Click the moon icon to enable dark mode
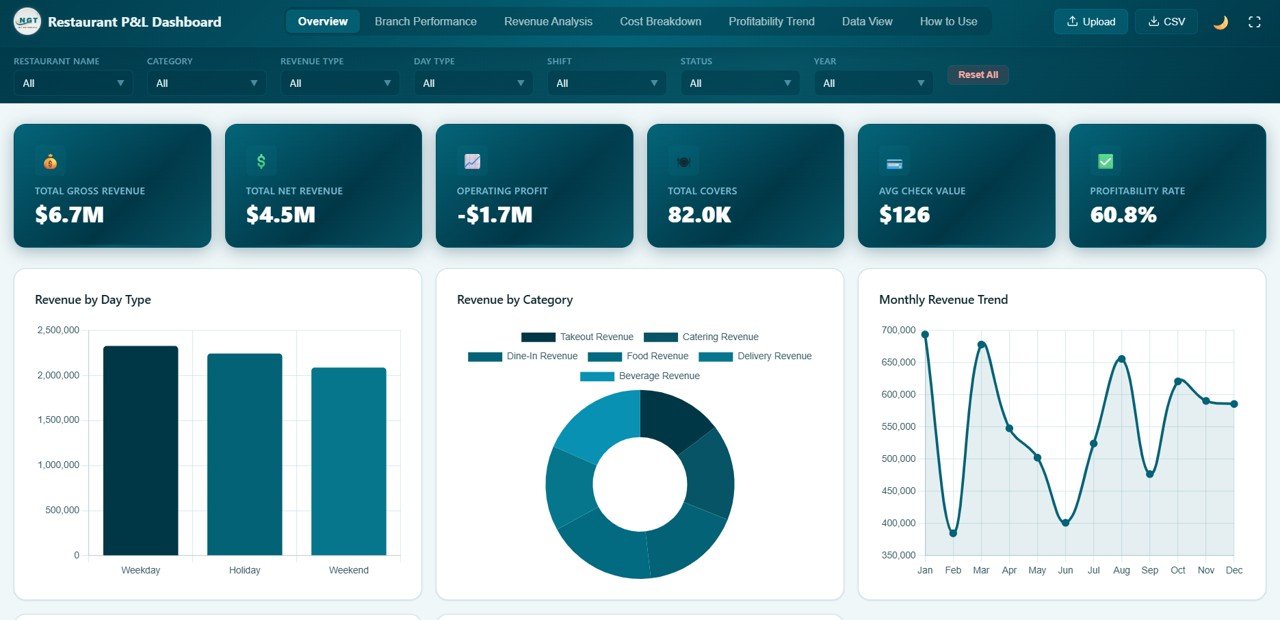 [1219, 21]
